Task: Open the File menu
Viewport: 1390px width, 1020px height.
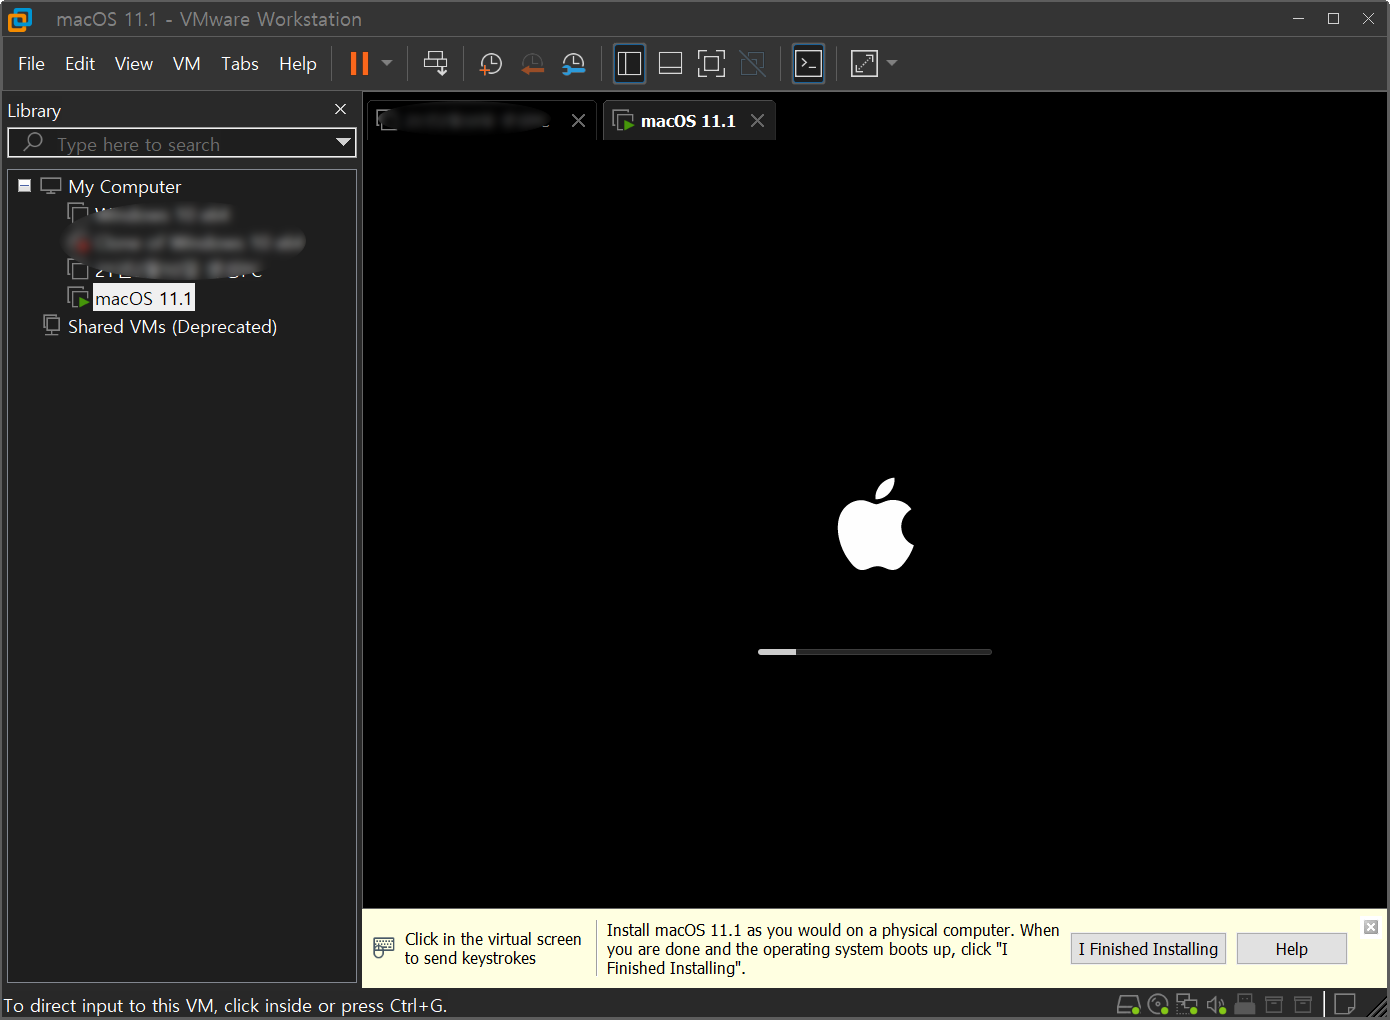Action: pyautogui.click(x=31, y=64)
